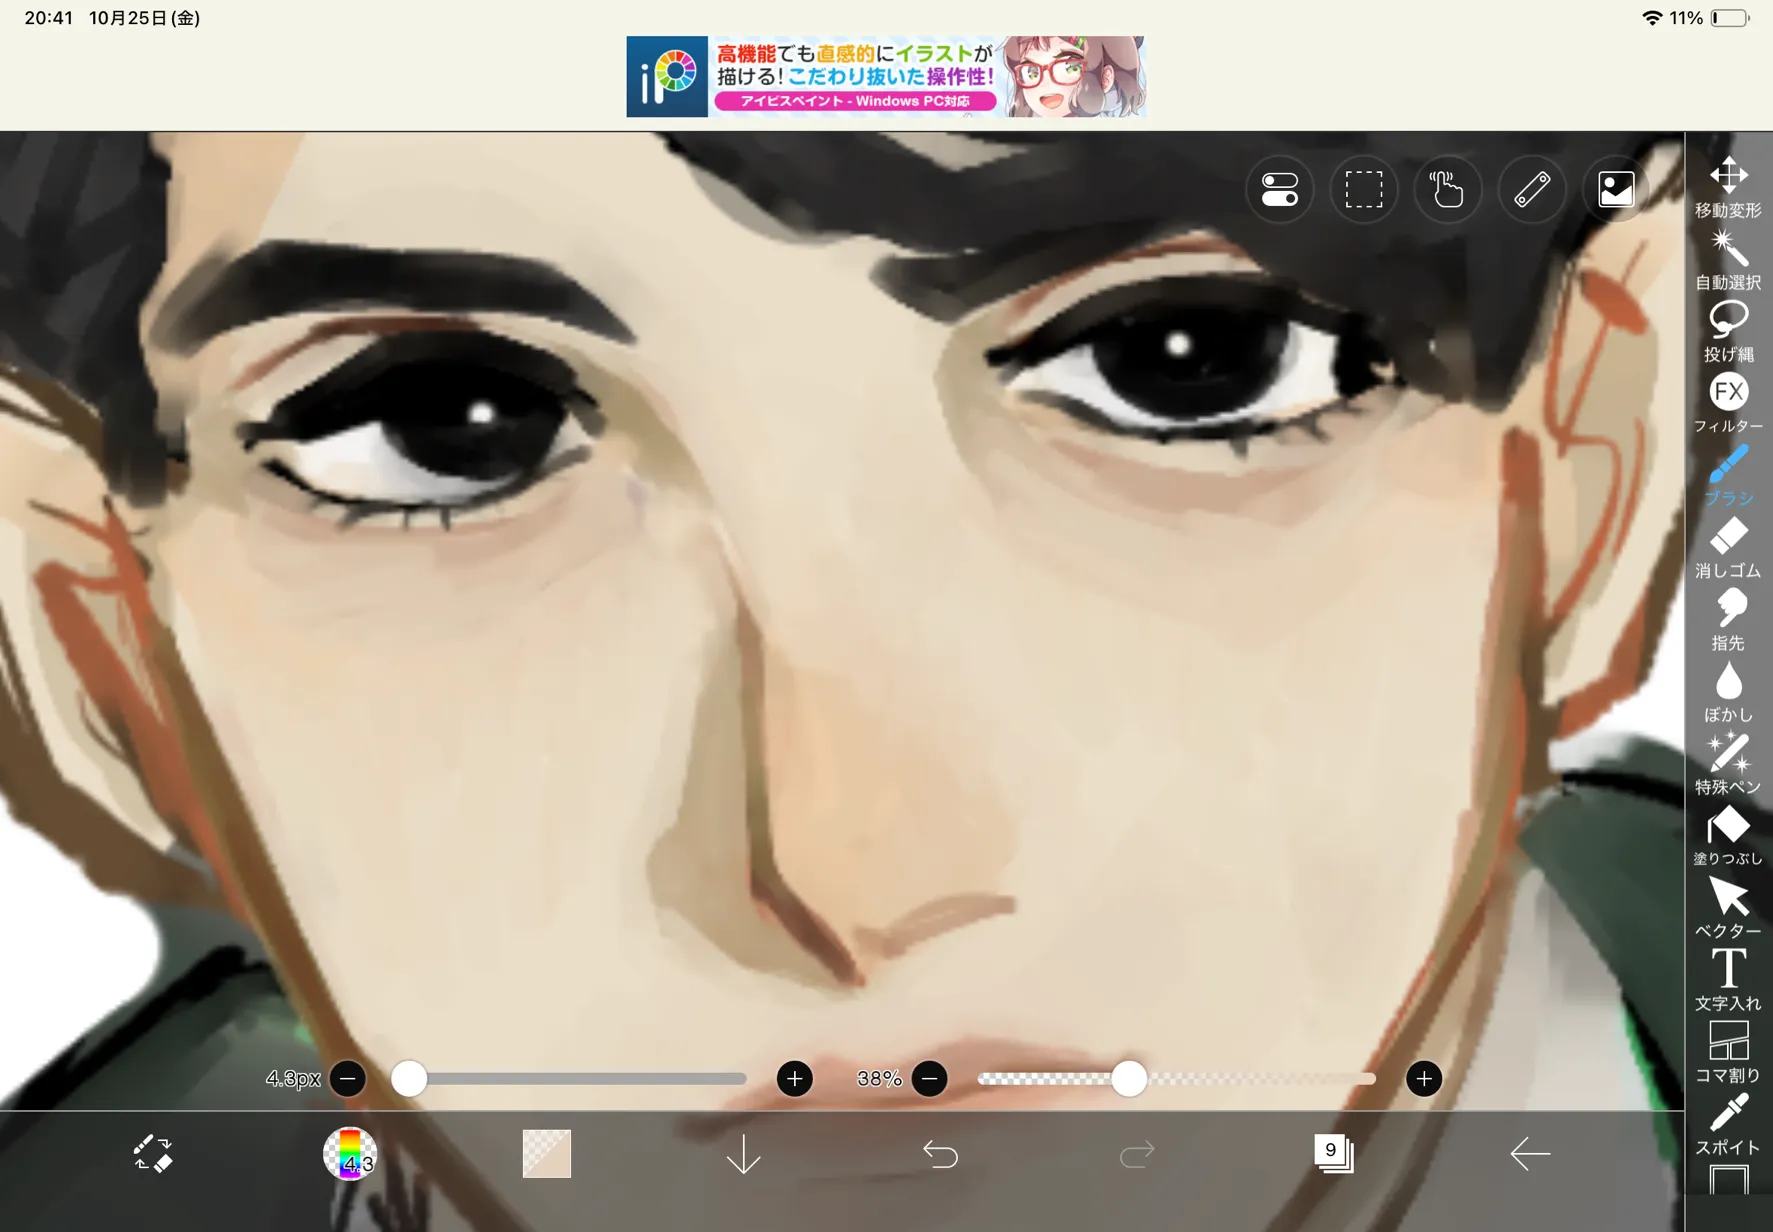
Task: Open the material image icon
Action: click(1616, 189)
